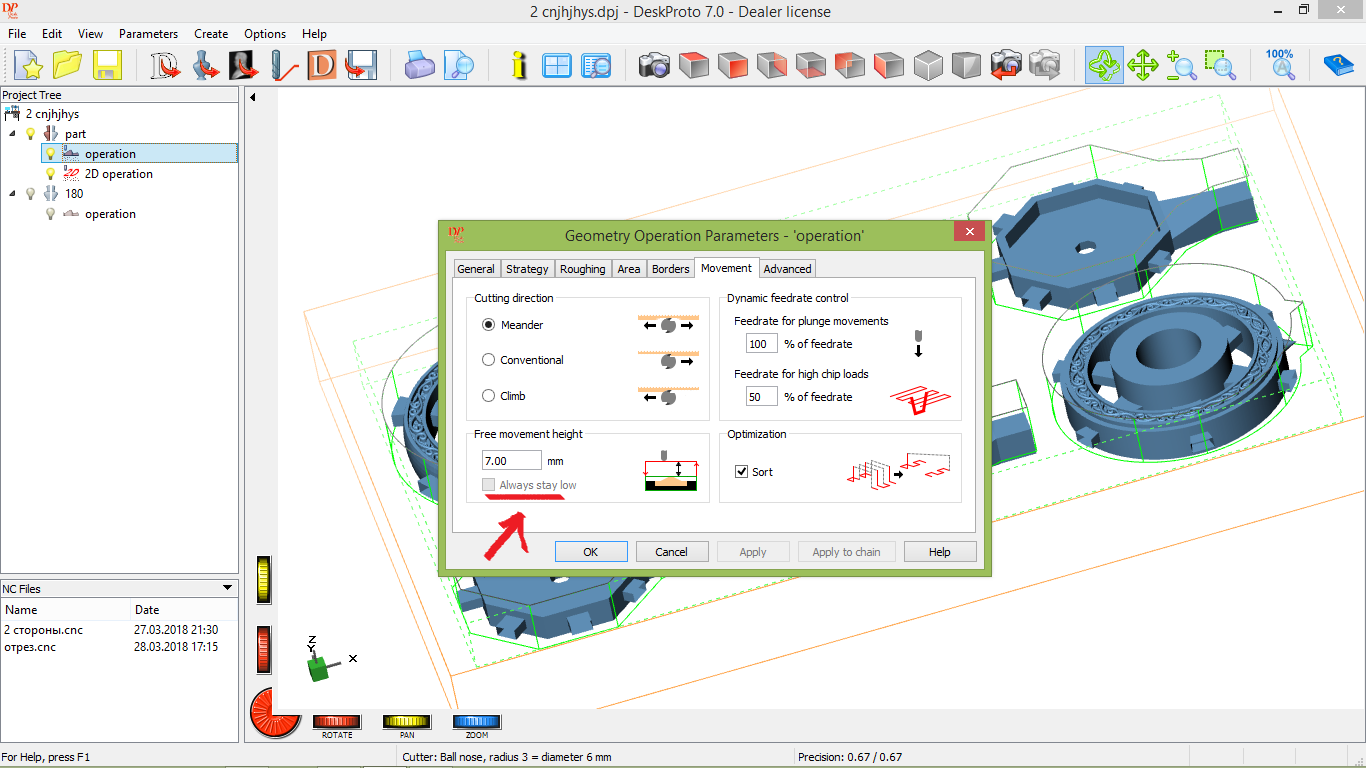The width and height of the screenshot is (1366, 768).
Task: Click the plain camera icon in the toolbar
Action: (655, 66)
